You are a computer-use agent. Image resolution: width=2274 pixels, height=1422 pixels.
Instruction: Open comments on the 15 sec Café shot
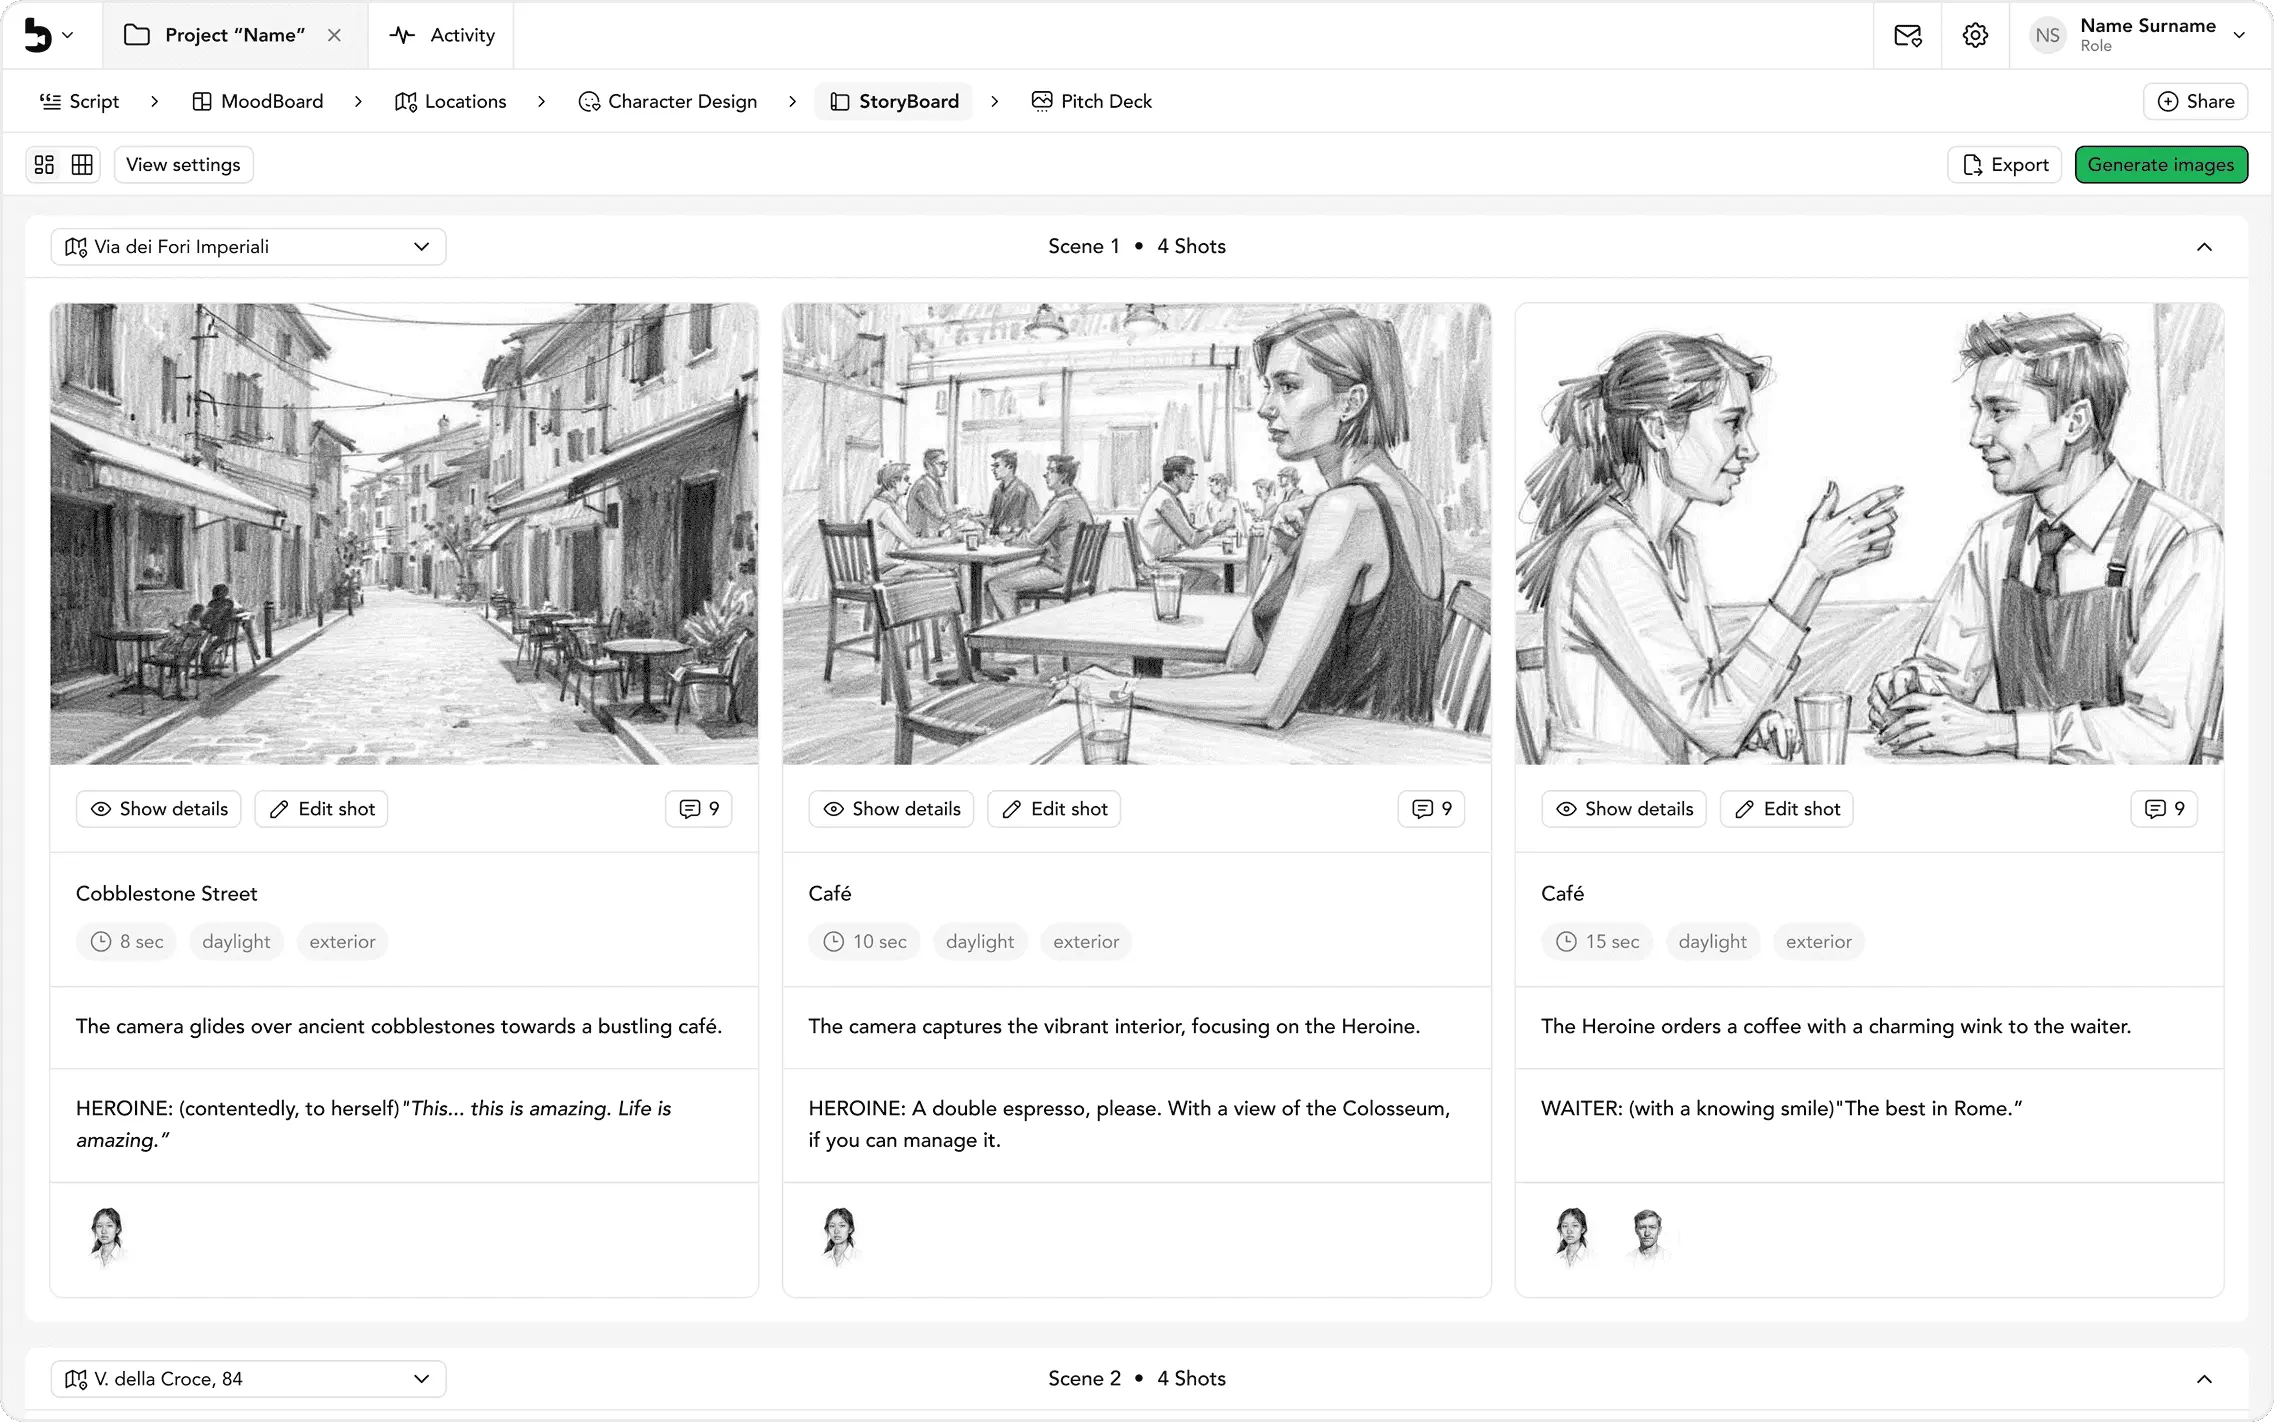tap(2164, 809)
